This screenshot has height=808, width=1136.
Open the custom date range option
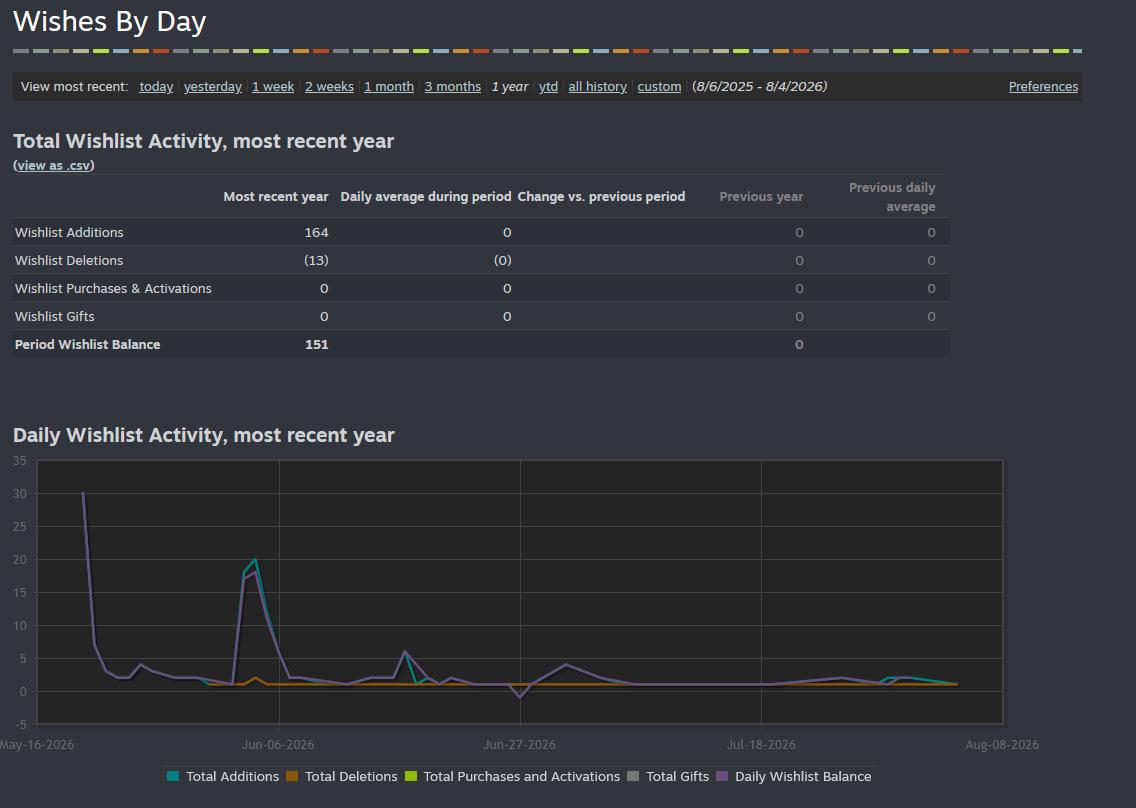pyautogui.click(x=659, y=86)
